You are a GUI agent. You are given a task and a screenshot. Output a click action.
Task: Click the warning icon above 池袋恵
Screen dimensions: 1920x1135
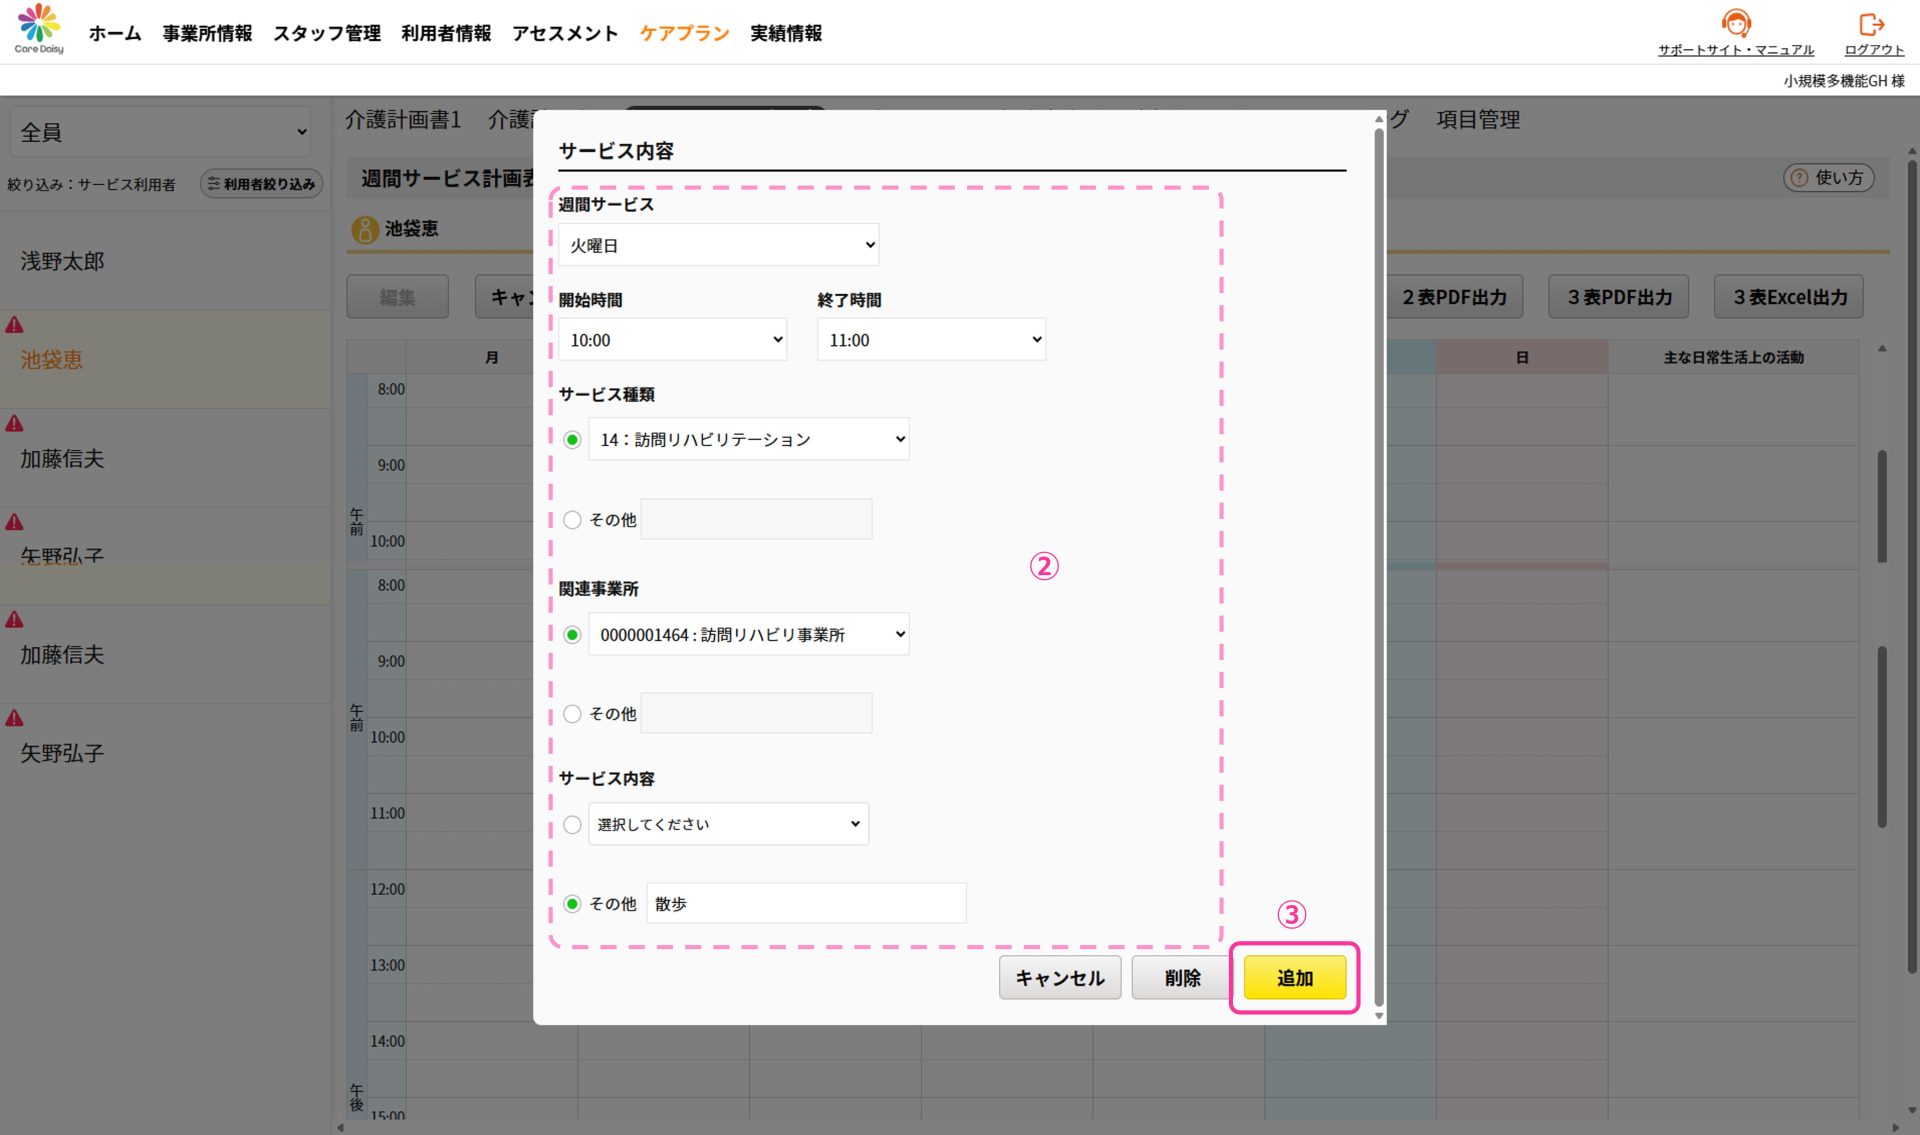tap(15, 325)
